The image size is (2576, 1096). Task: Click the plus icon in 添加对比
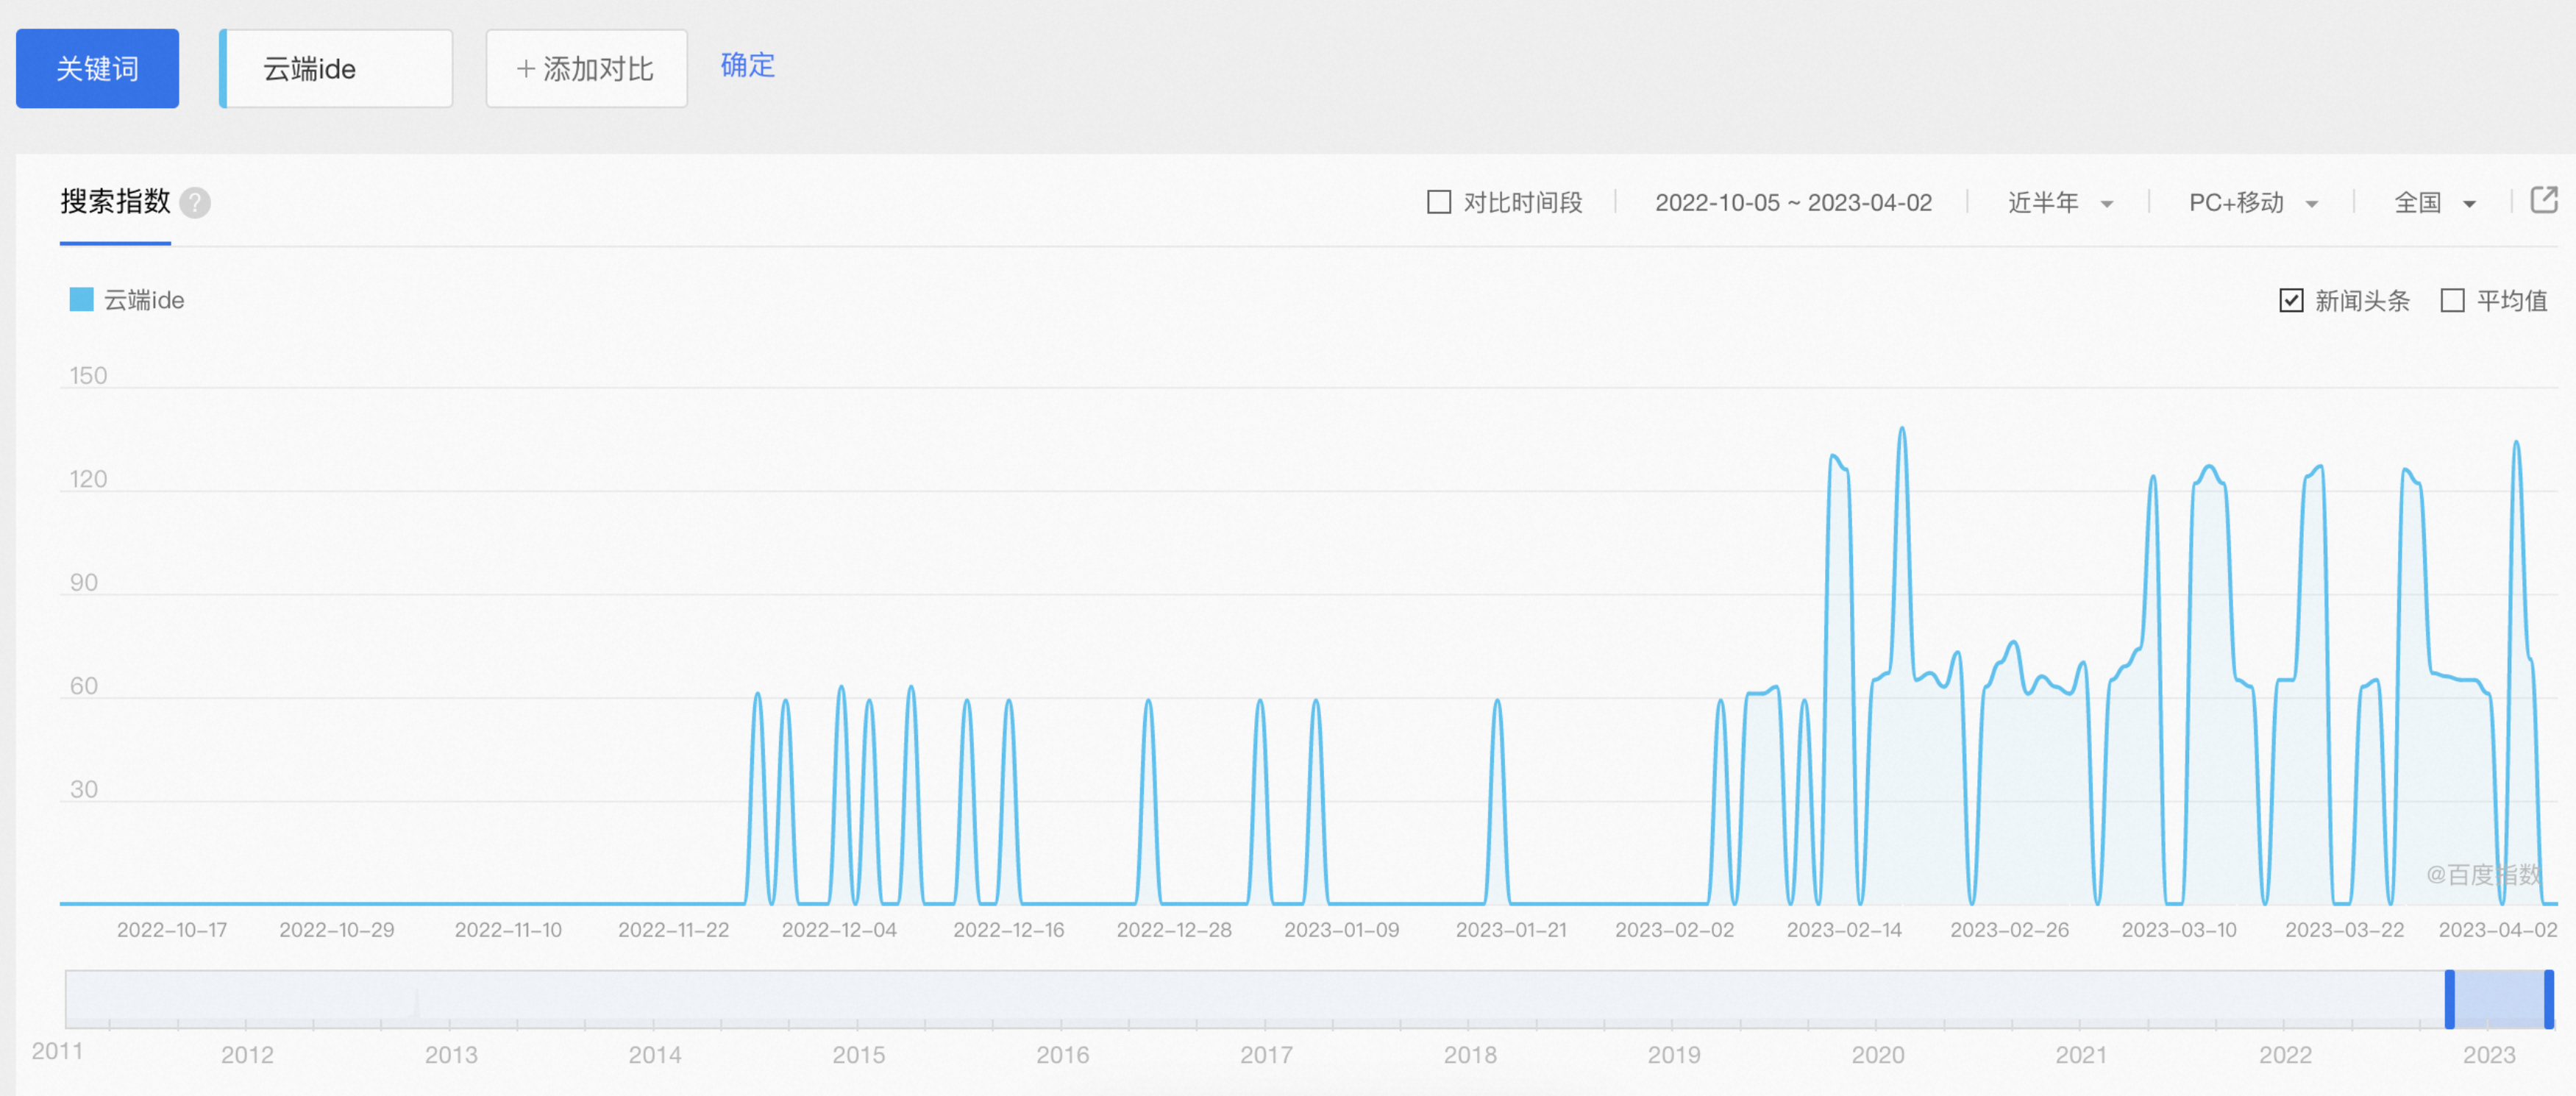(525, 69)
